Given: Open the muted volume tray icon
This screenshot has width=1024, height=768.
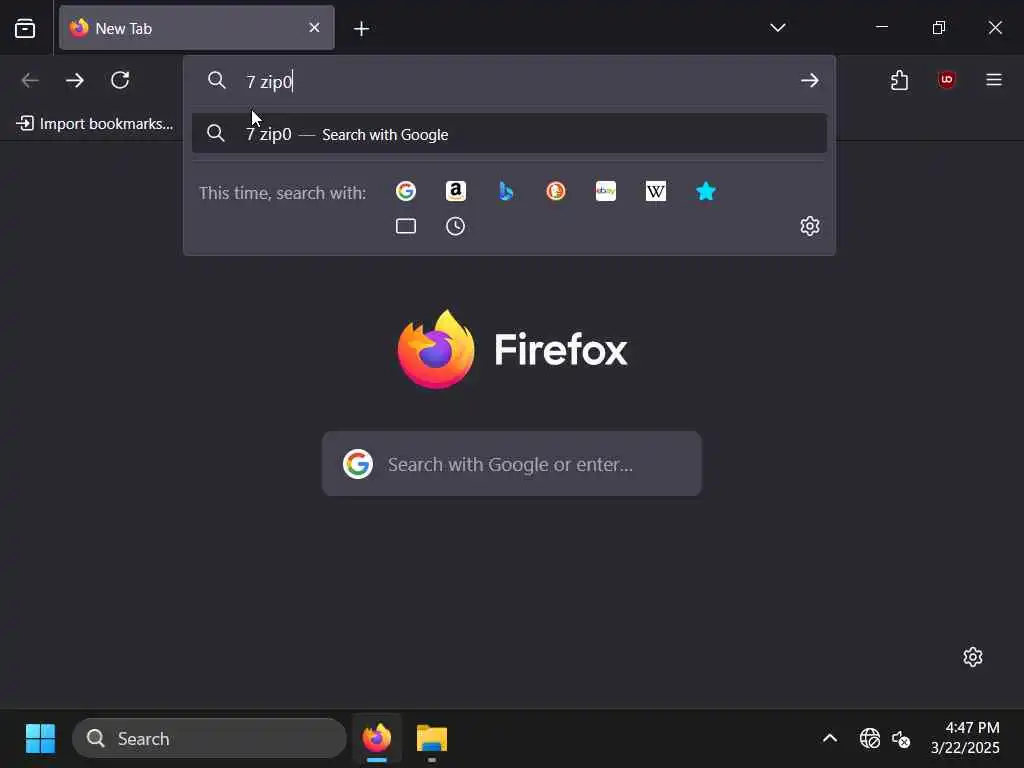Looking at the screenshot, I should coord(901,739).
